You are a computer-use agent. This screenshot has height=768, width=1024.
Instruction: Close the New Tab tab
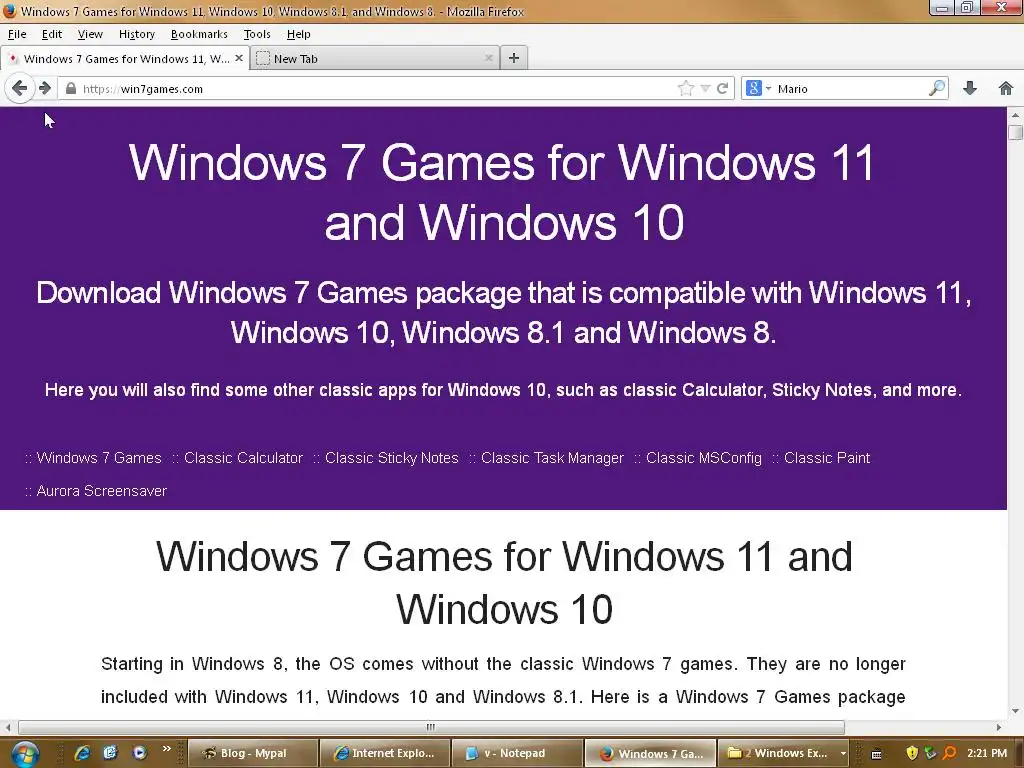click(x=488, y=58)
